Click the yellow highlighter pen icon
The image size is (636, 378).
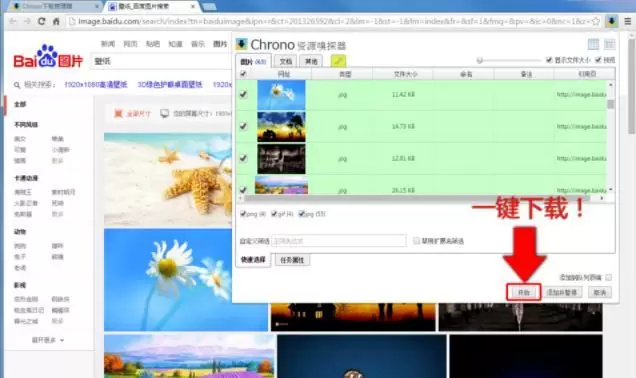point(338,61)
